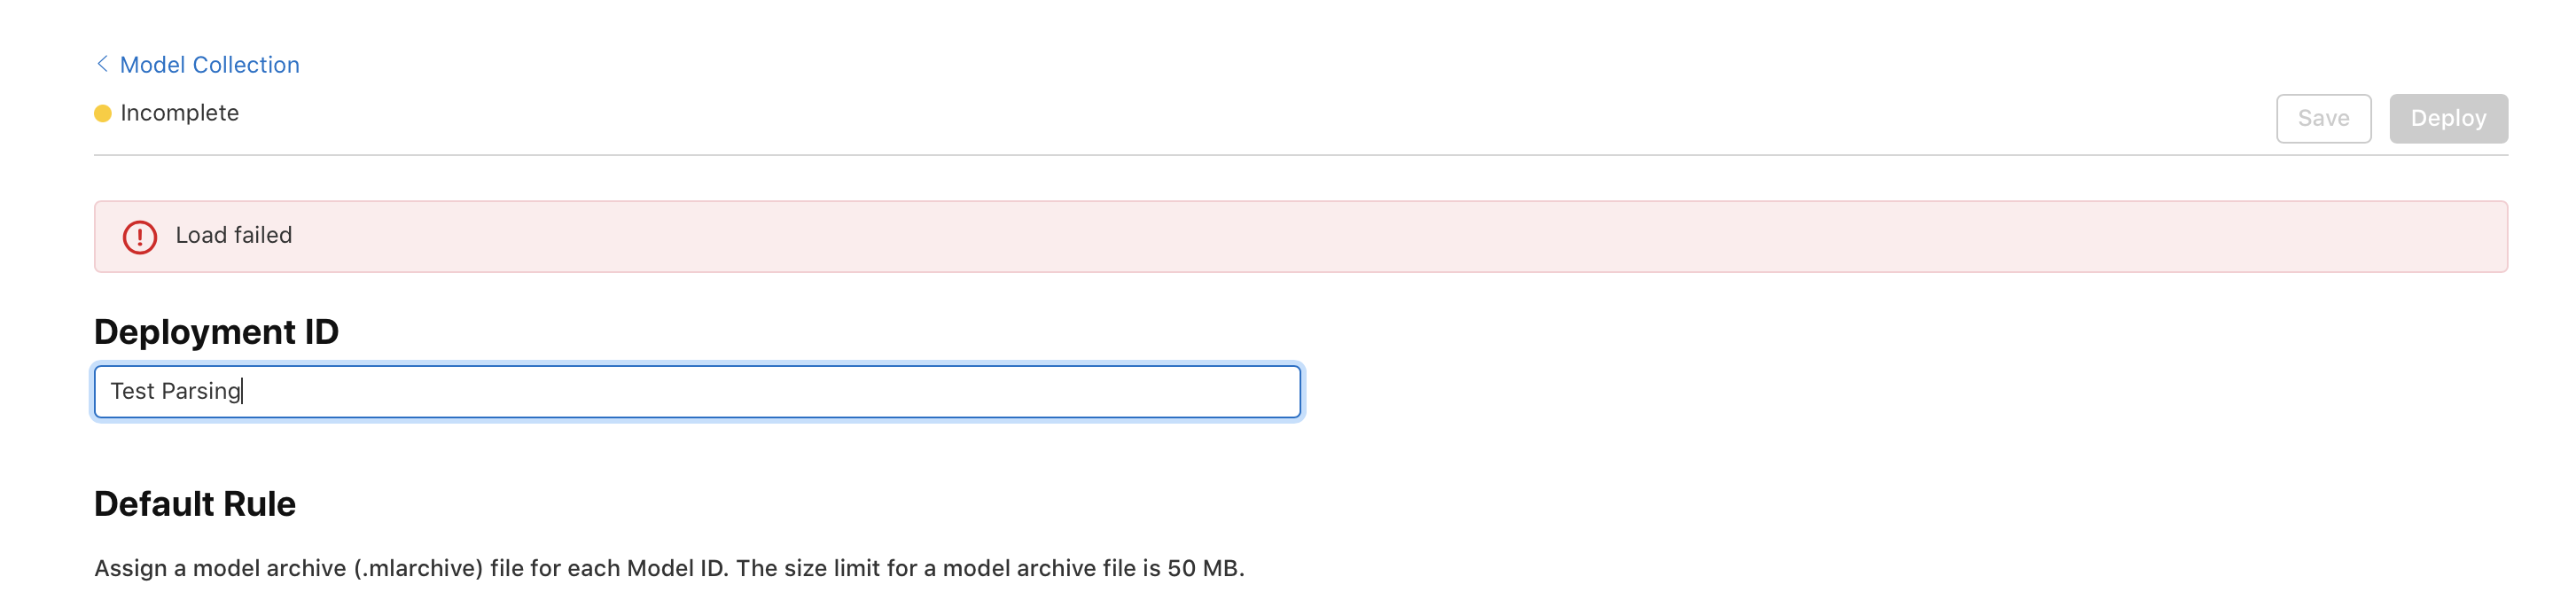This screenshot has height=608, width=2576.
Task: Select the Incomplete status label
Action: point(179,113)
